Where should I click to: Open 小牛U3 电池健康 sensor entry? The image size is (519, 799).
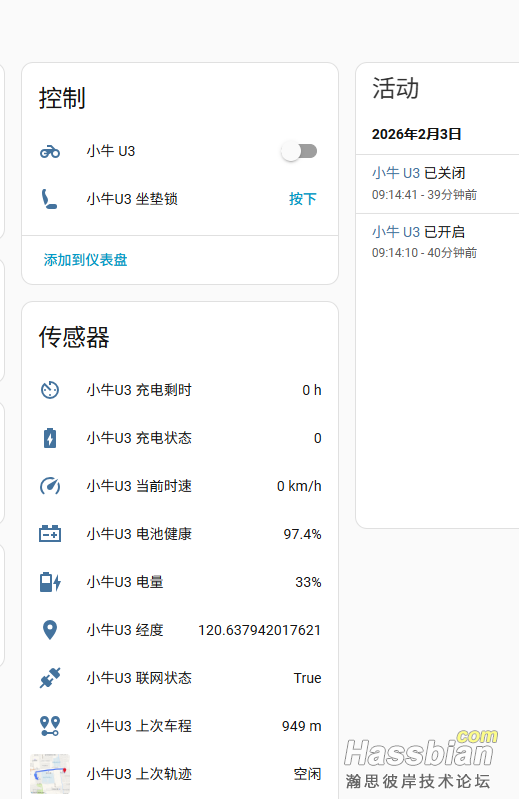(x=180, y=534)
